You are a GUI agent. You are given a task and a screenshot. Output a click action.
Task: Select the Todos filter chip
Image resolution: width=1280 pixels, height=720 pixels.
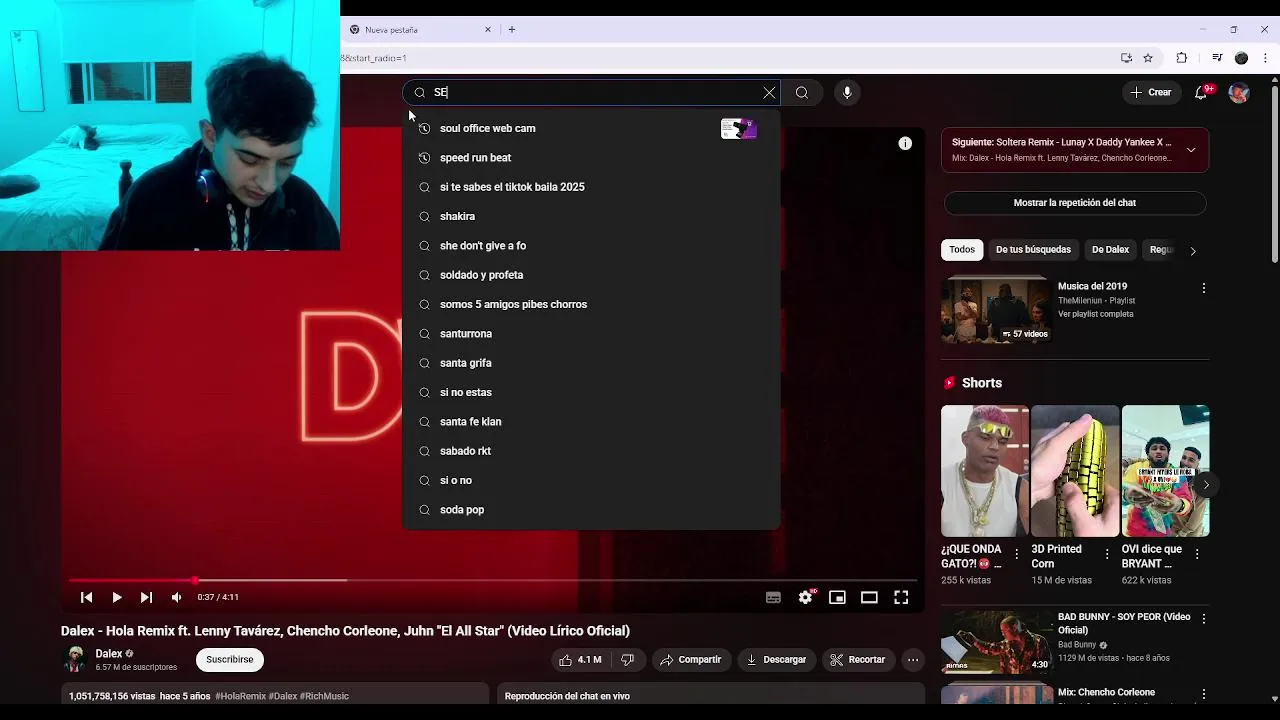click(962, 250)
